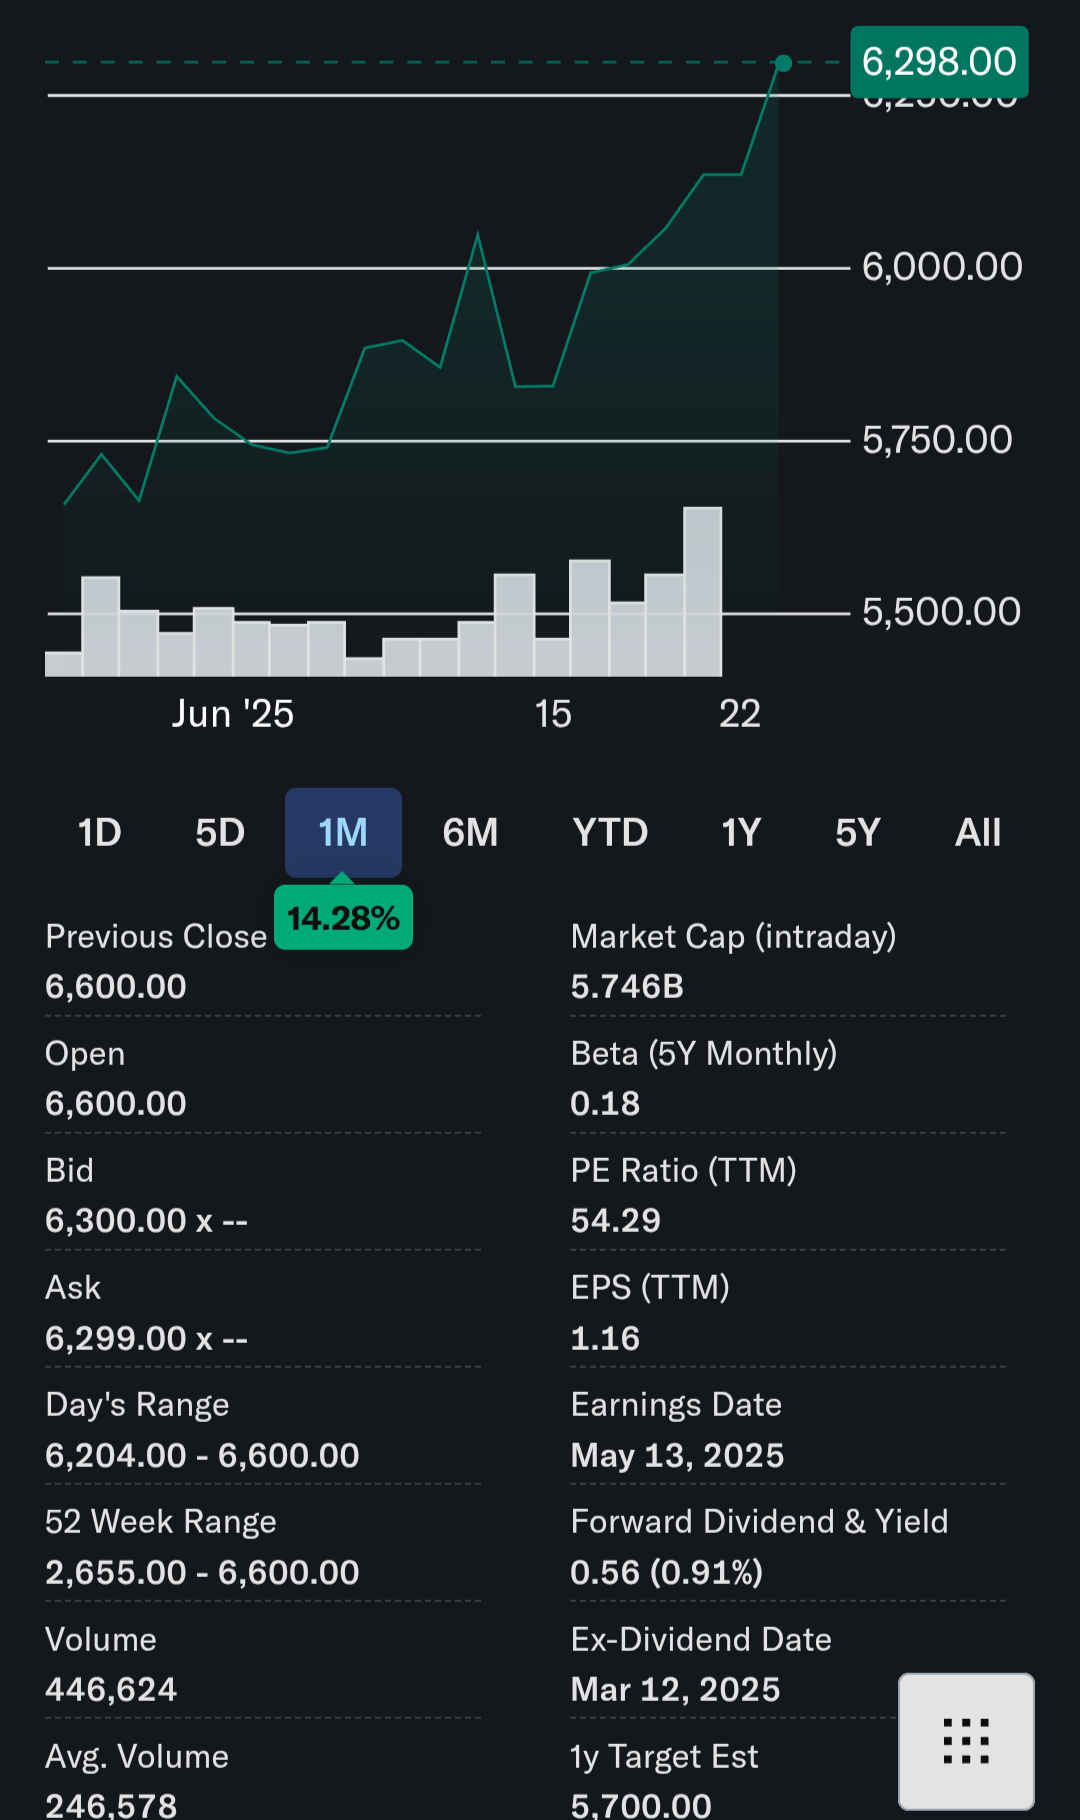Click the Market Cap value 5.746B

click(x=627, y=987)
